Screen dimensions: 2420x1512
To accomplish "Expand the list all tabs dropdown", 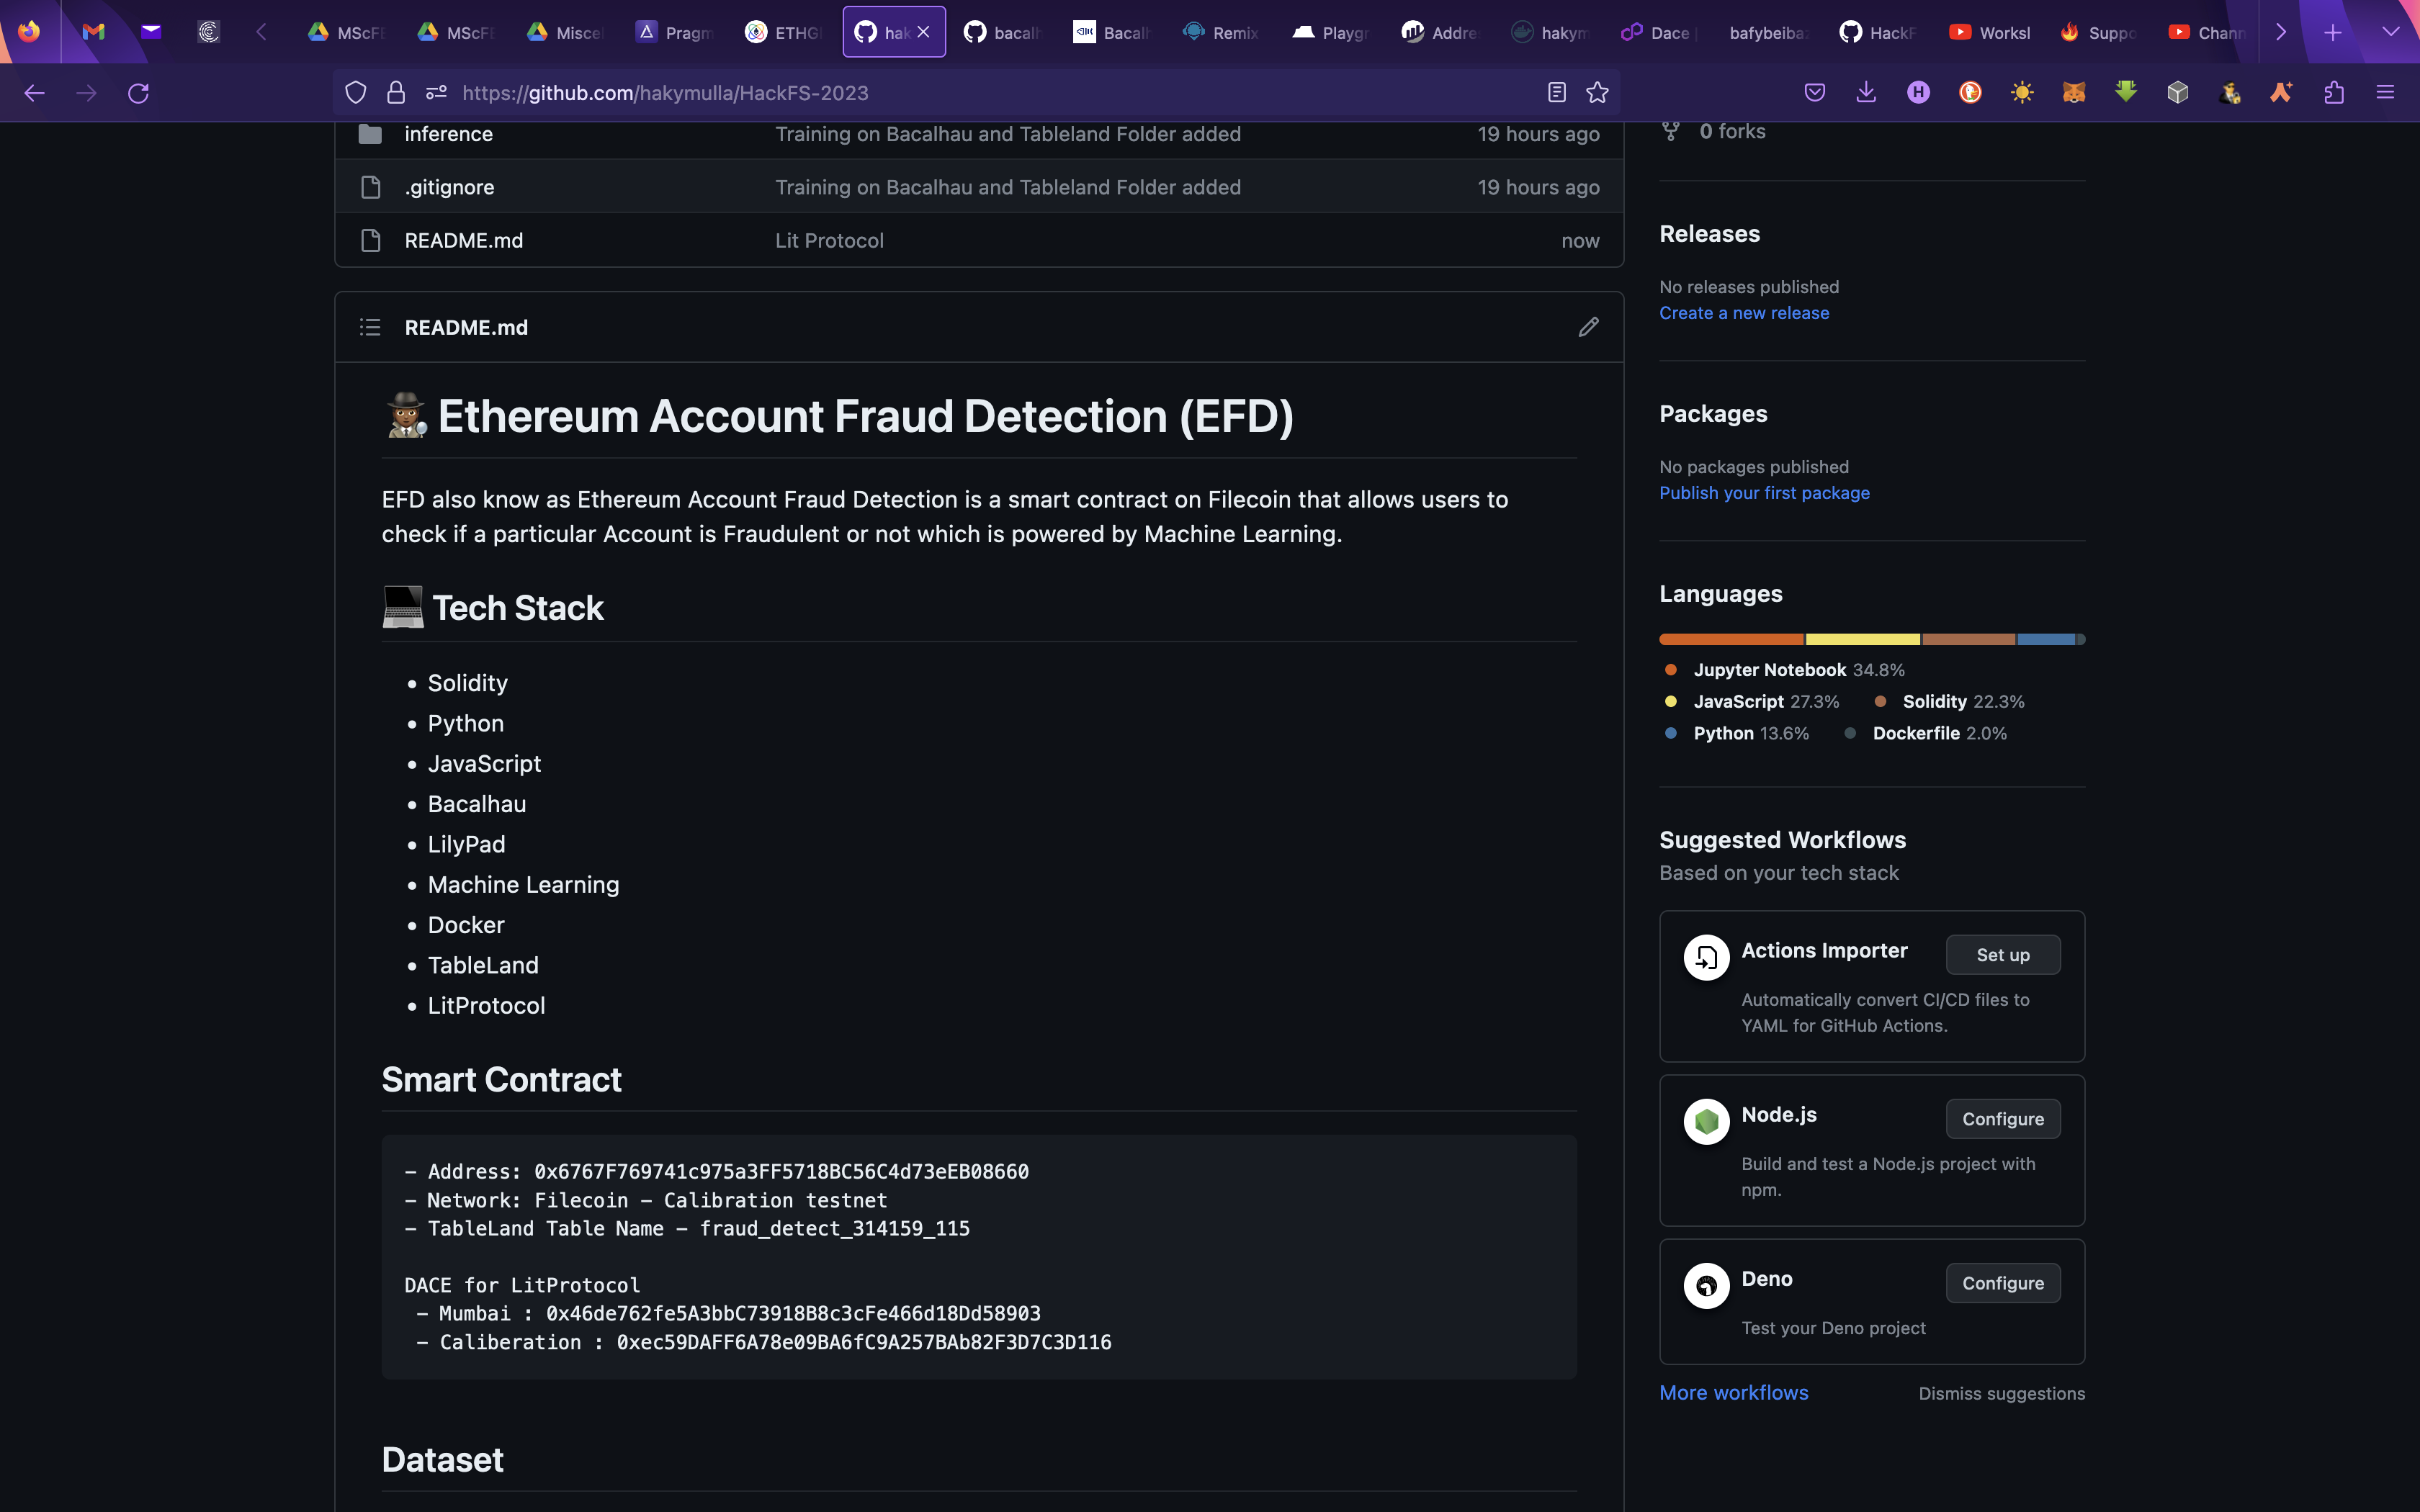I will [x=2391, y=32].
